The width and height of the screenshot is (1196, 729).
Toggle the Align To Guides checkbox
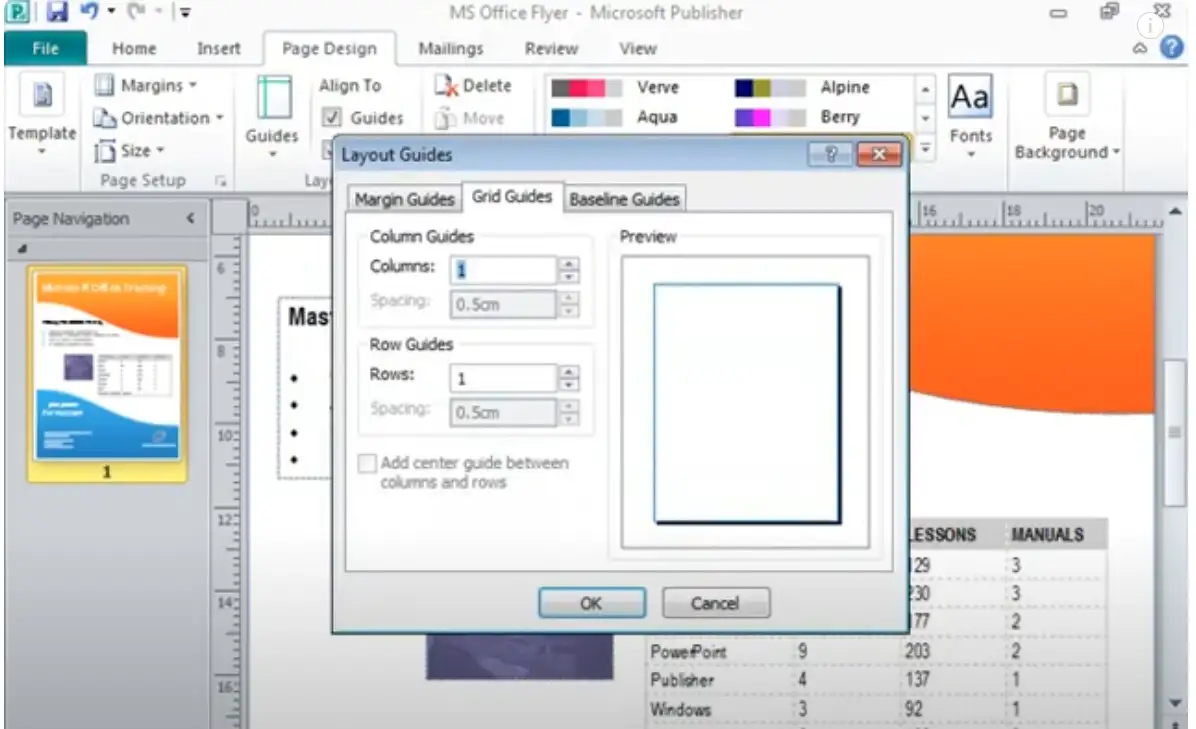tap(332, 118)
